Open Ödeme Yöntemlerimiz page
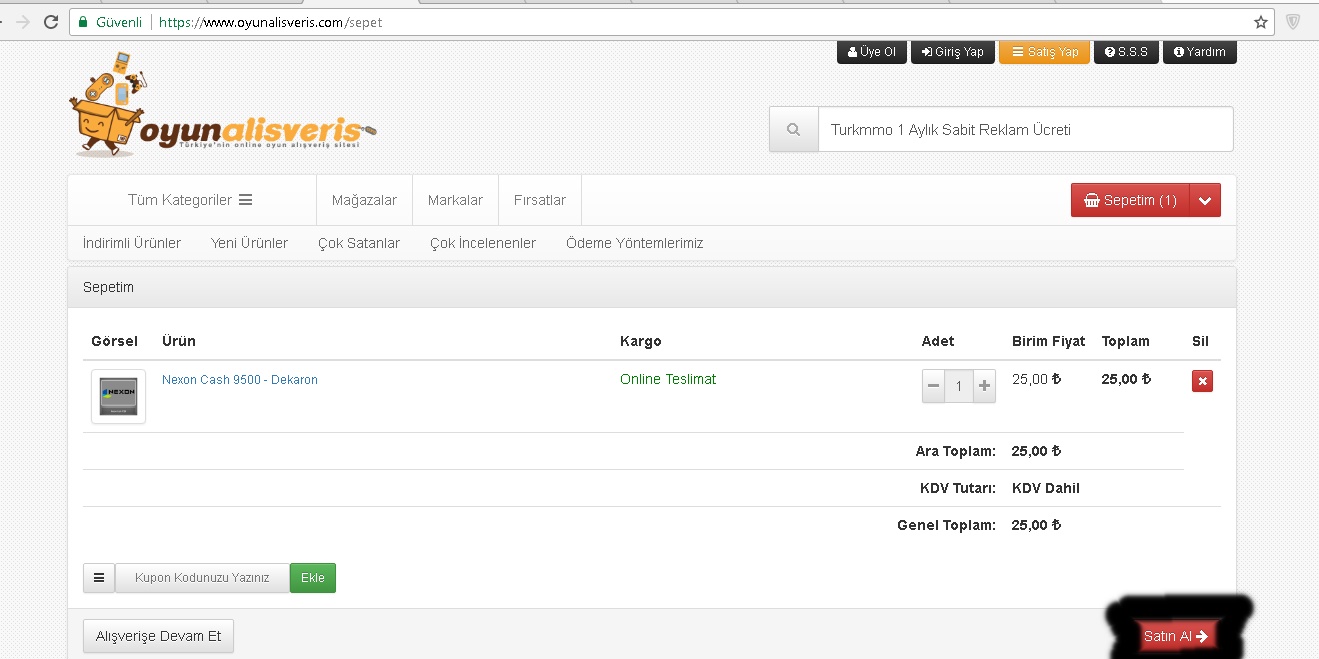1319x659 pixels. point(634,243)
